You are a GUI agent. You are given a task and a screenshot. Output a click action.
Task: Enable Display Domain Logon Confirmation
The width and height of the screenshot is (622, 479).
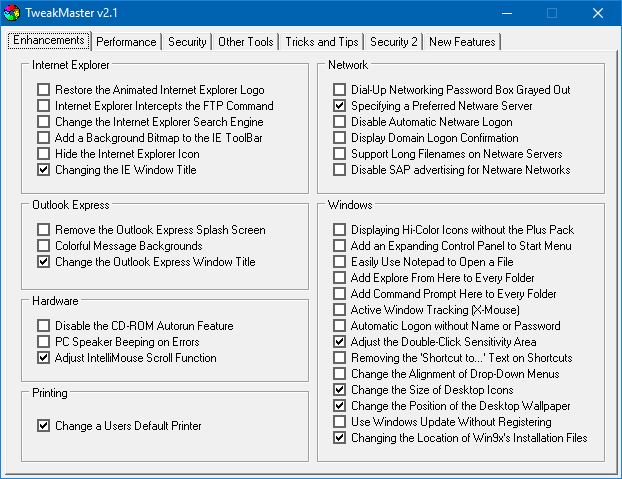[340, 138]
